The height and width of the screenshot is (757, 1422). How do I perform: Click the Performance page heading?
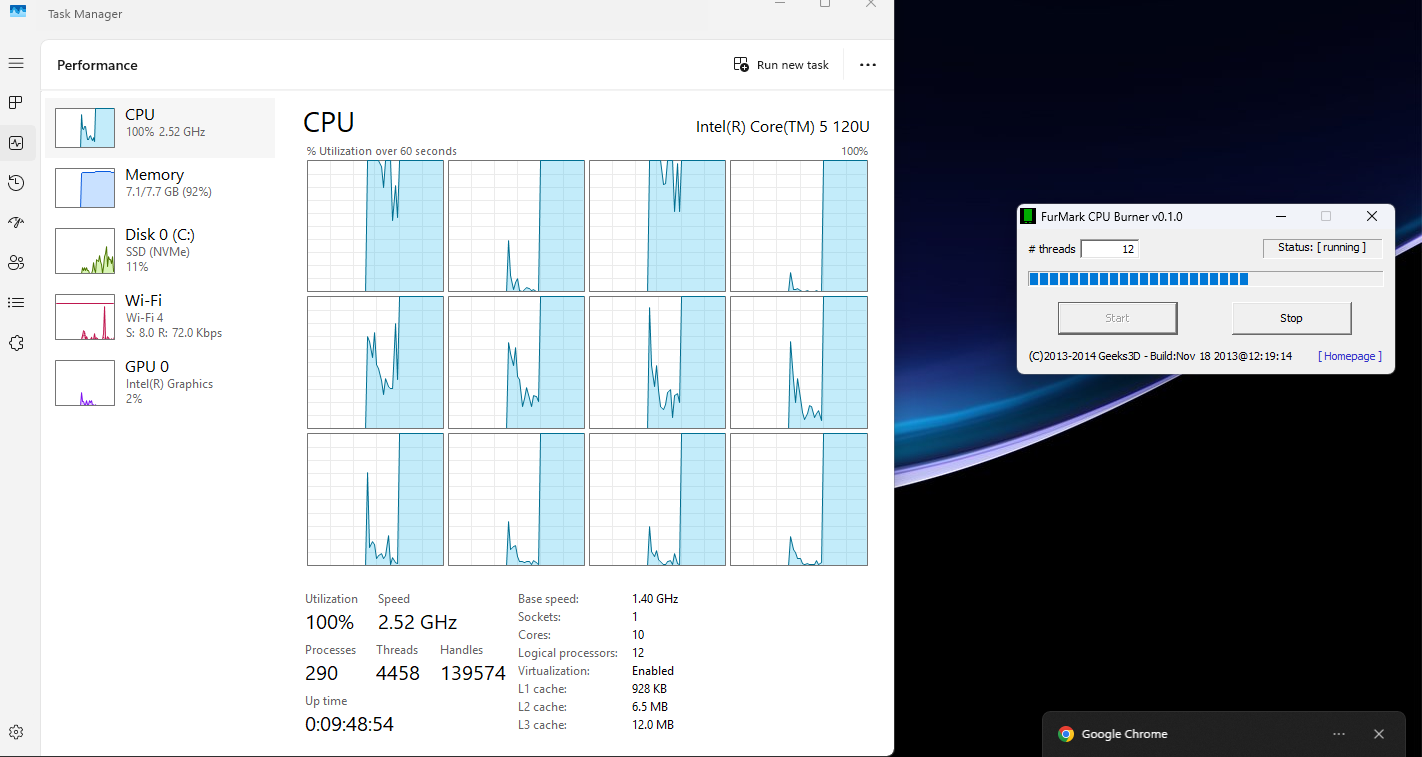[97, 65]
